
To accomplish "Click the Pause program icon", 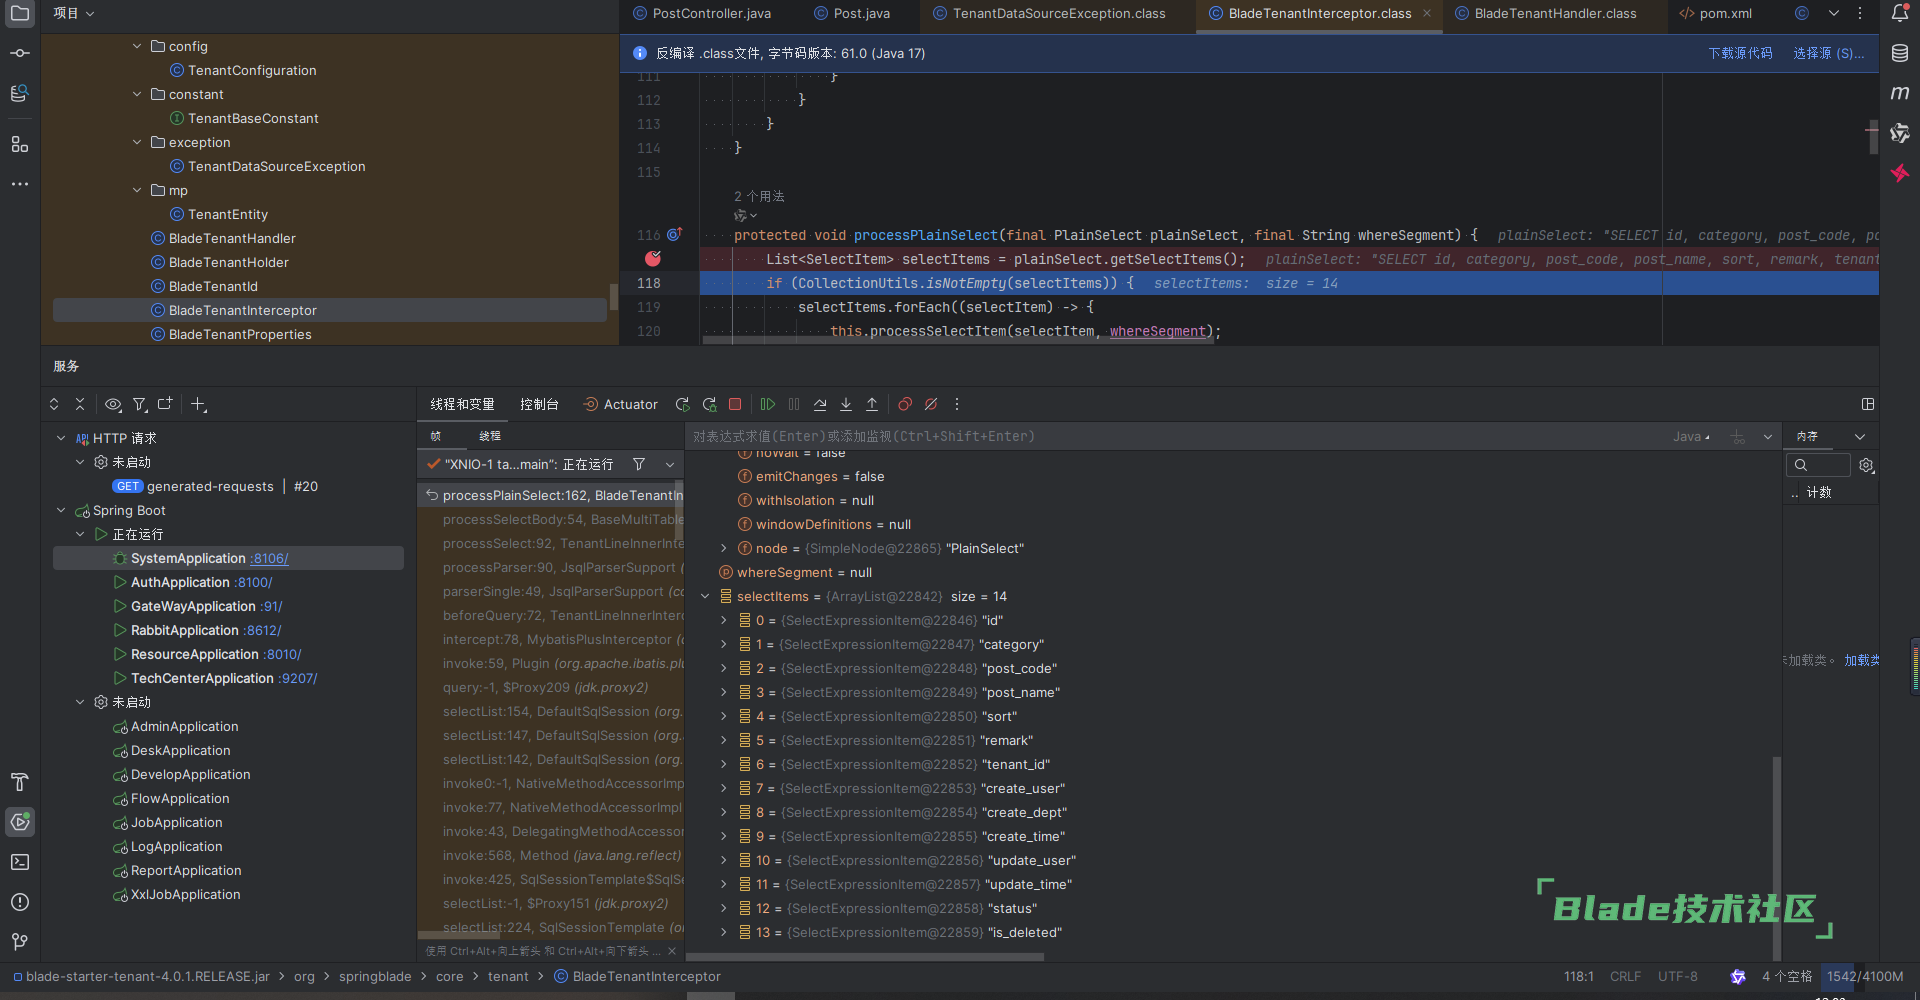I will pos(794,404).
